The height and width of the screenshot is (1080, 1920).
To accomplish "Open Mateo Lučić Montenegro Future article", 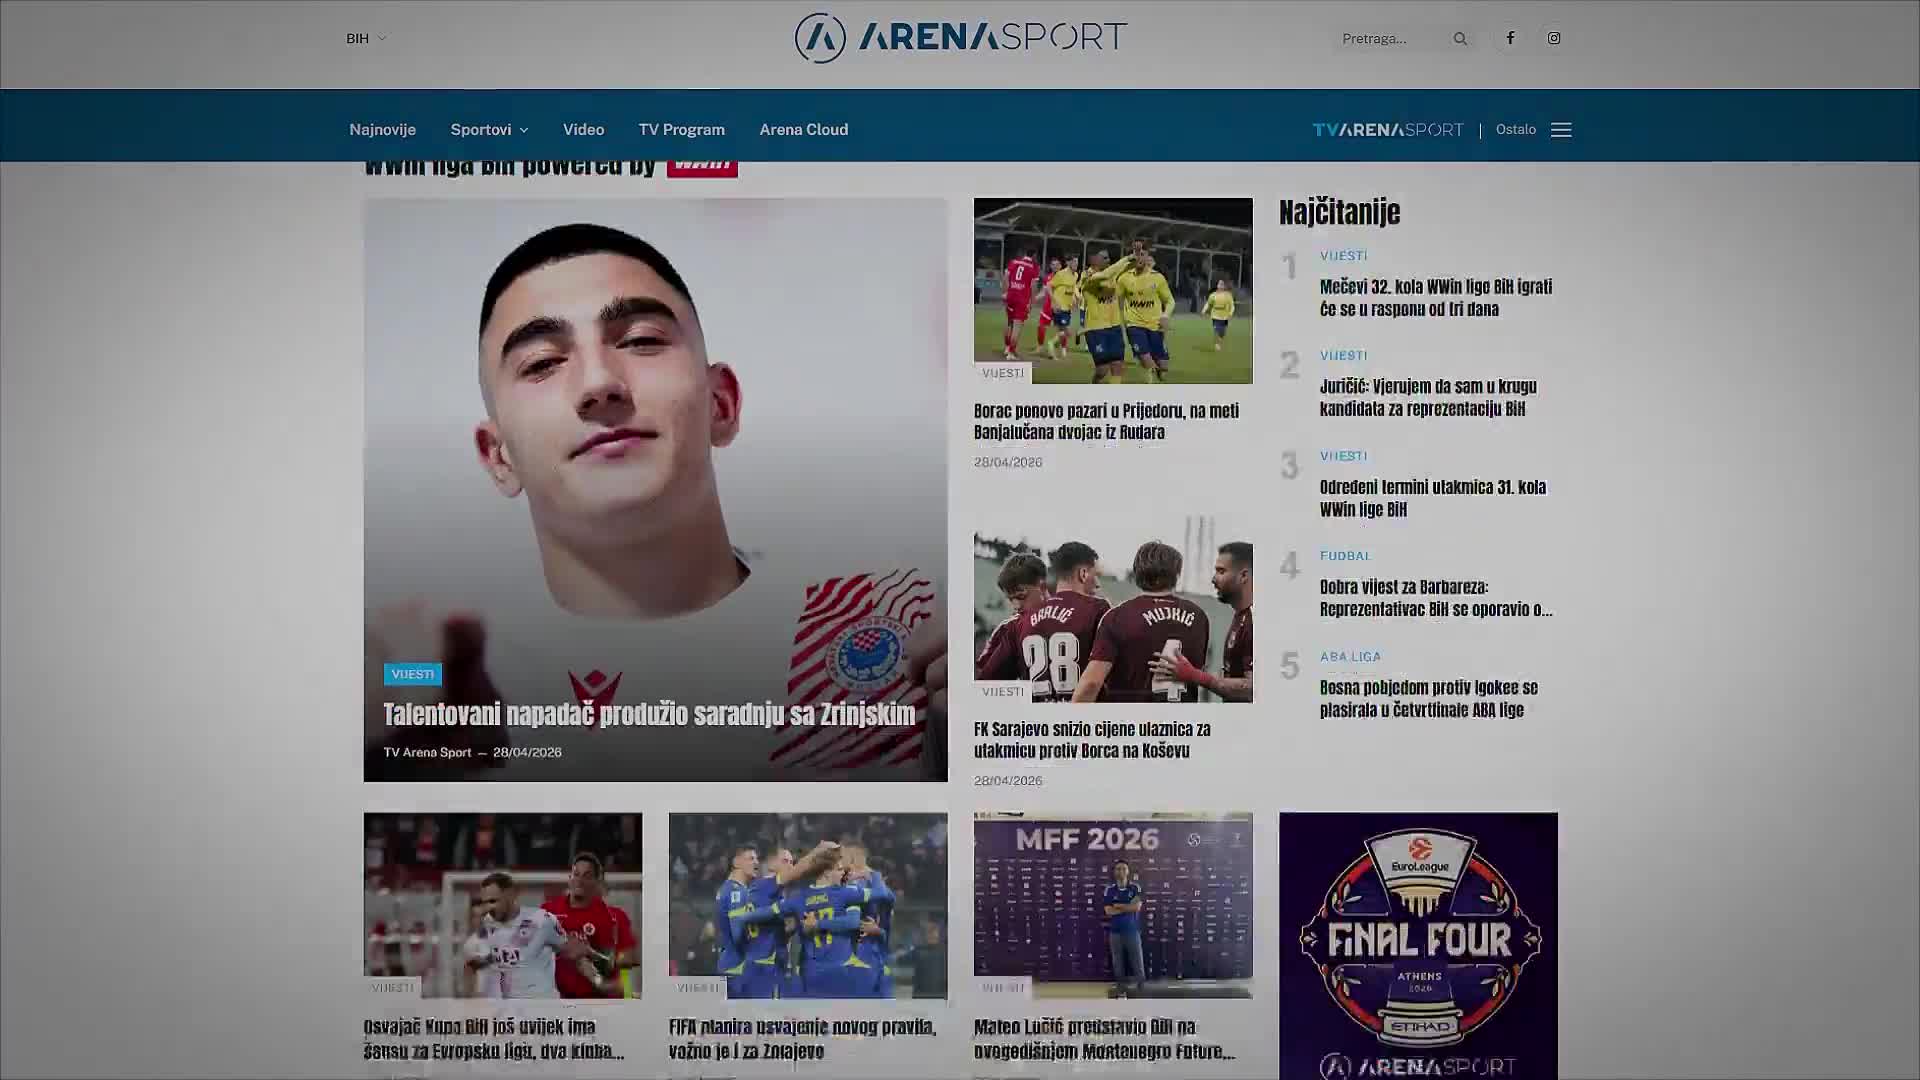I will pos(1105,1039).
